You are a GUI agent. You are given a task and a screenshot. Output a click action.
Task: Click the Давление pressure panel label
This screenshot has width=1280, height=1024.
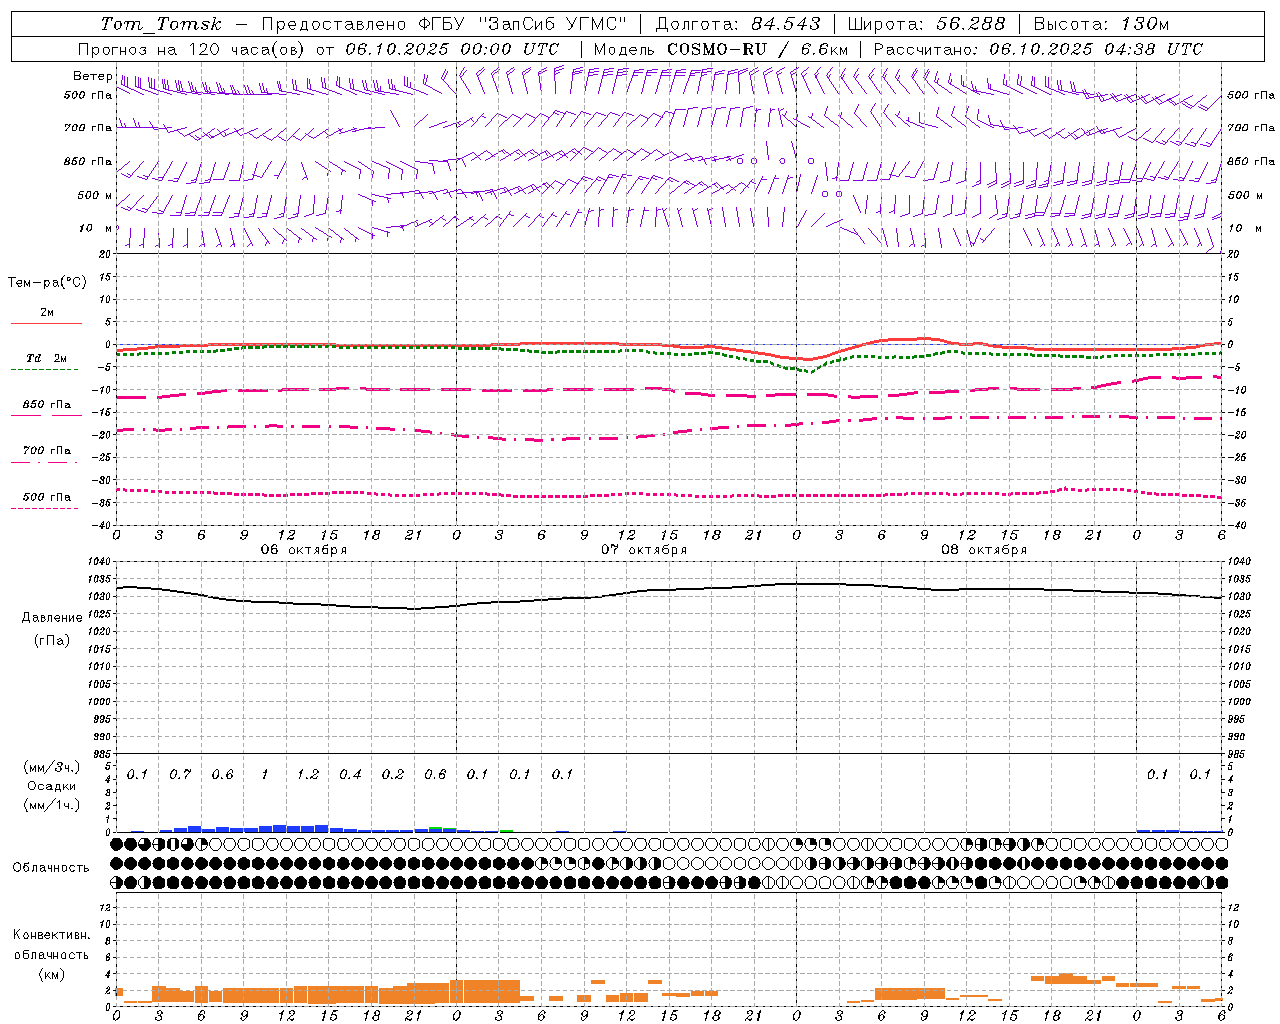[52, 618]
